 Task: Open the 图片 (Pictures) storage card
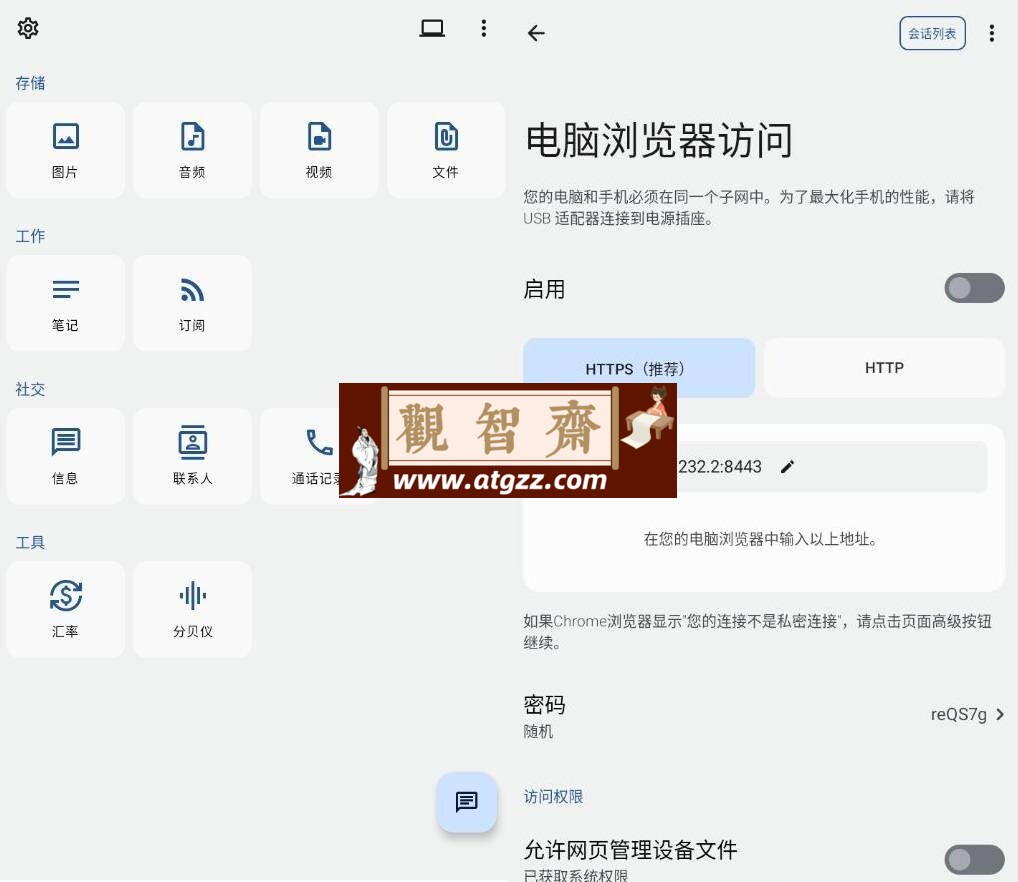(x=66, y=150)
